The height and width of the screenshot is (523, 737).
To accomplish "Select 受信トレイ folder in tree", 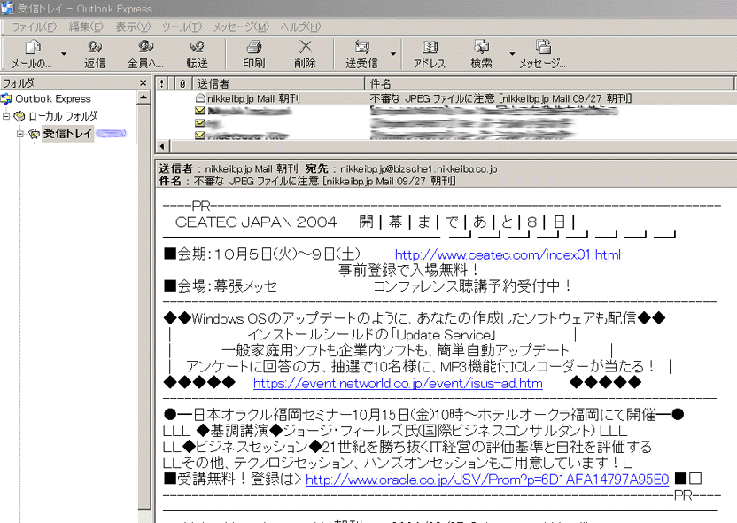I will (67, 134).
